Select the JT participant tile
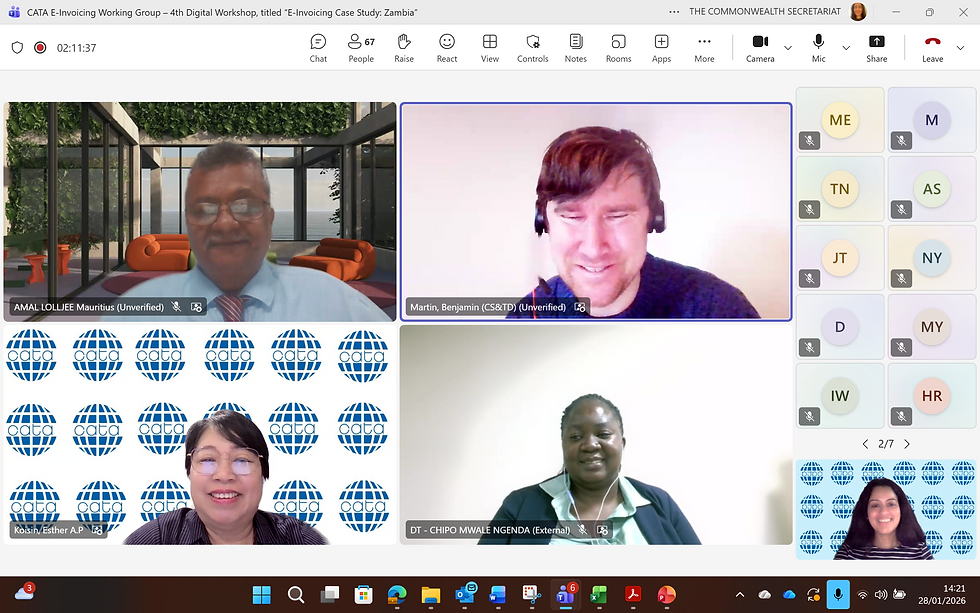The image size is (980, 613). click(840, 258)
